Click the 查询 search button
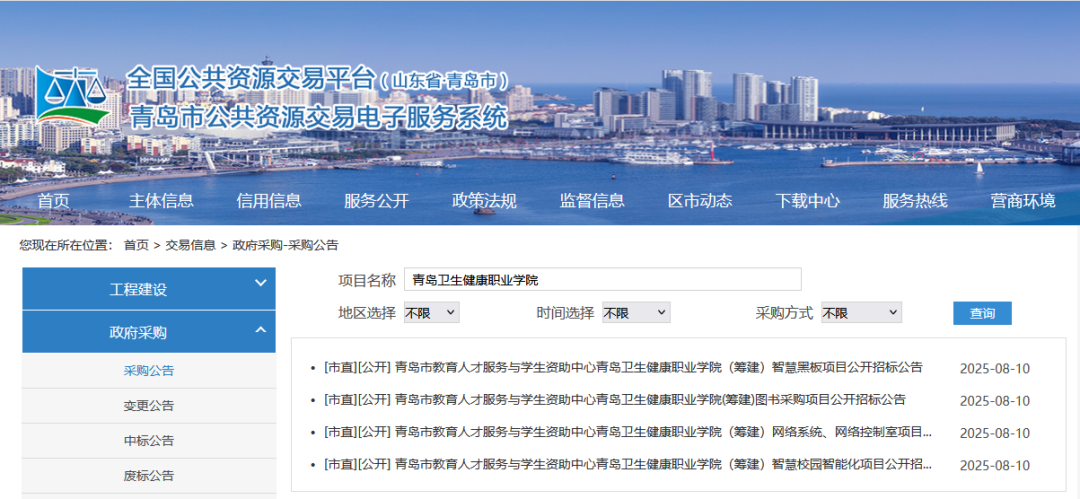This screenshot has height=499, width=1080. pyautogui.click(x=982, y=313)
